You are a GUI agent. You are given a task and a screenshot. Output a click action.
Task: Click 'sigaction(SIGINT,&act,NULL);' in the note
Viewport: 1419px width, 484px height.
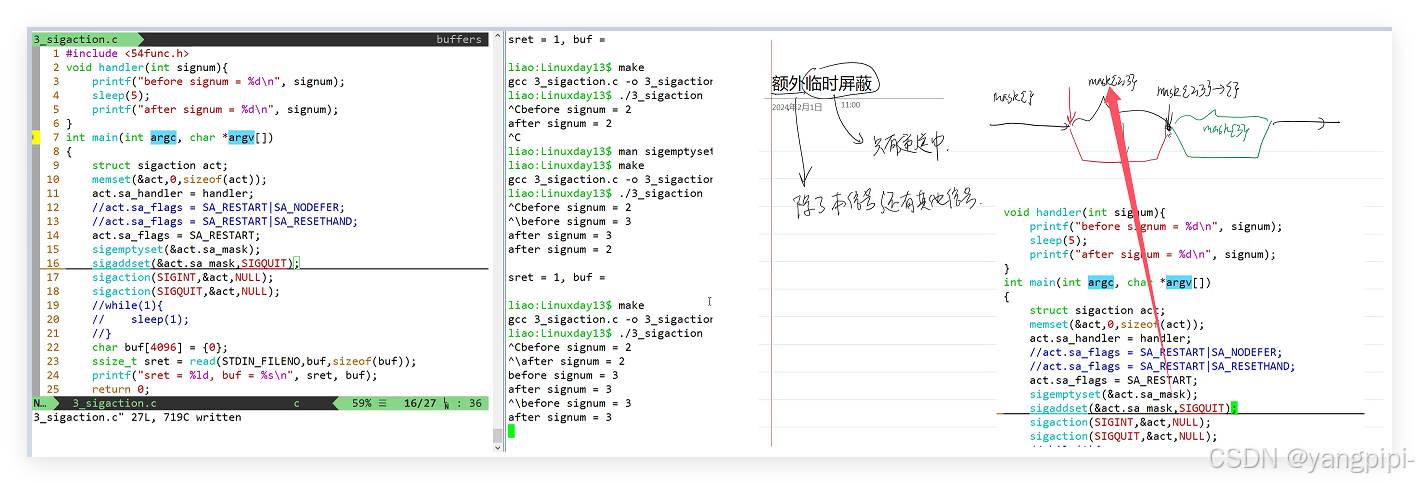1121,423
